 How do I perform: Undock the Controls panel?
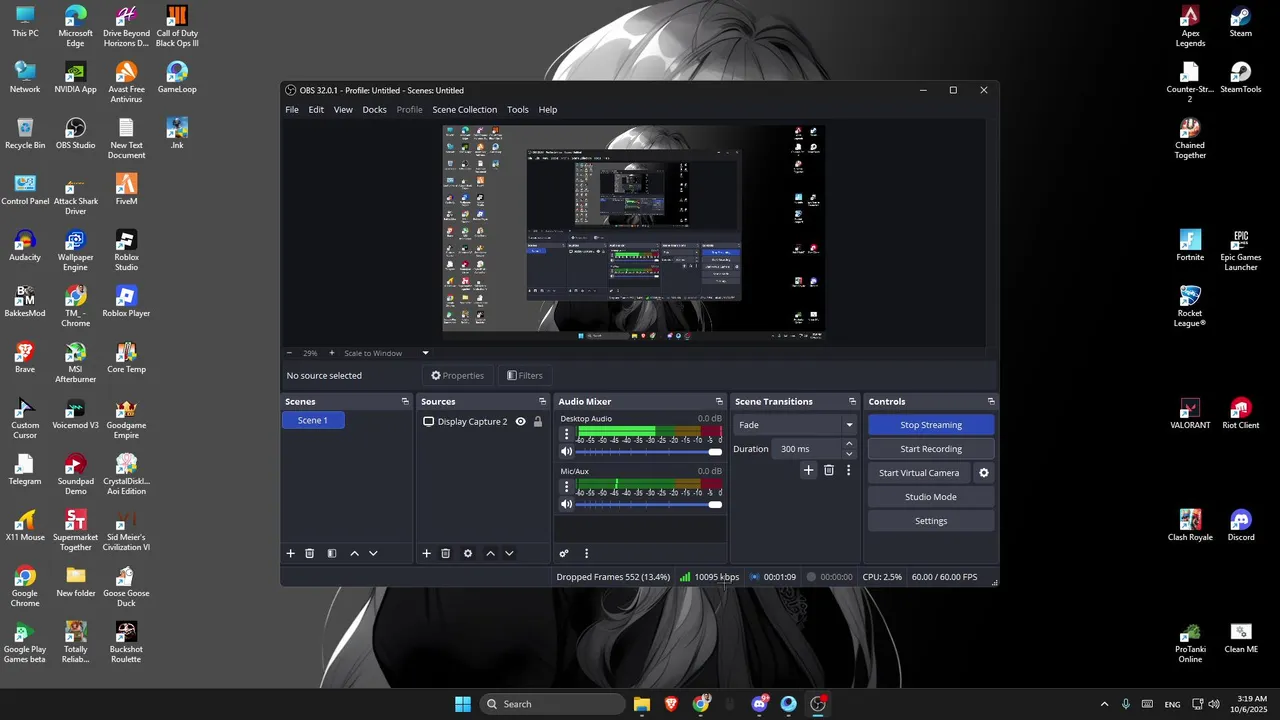pos(991,401)
